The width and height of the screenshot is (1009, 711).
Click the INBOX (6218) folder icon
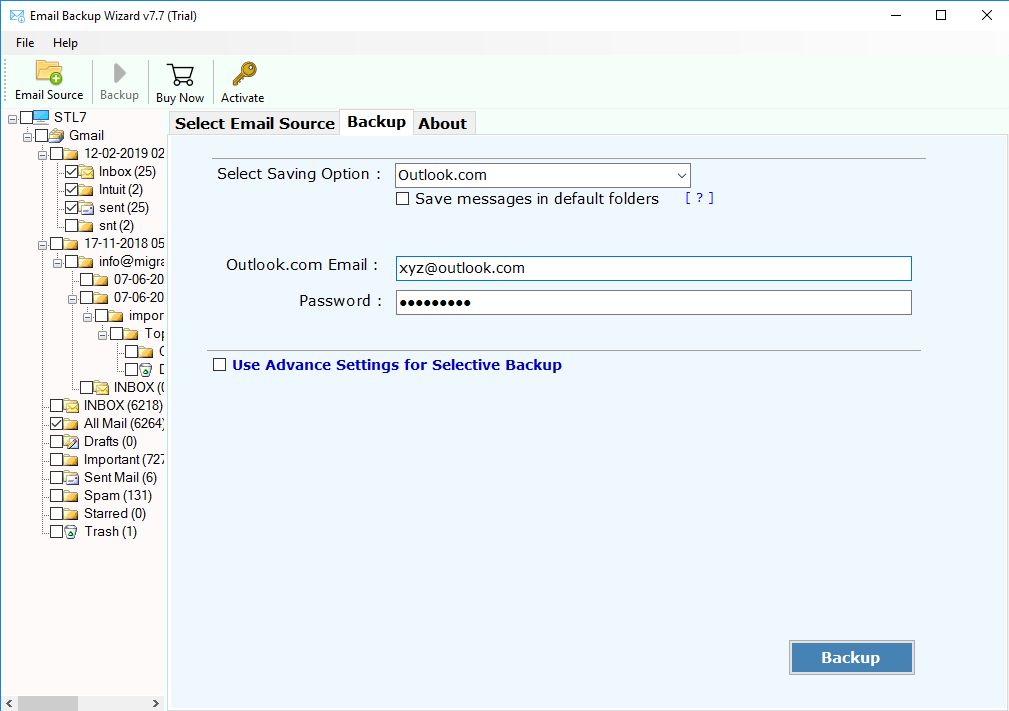[x=71, y=406]
